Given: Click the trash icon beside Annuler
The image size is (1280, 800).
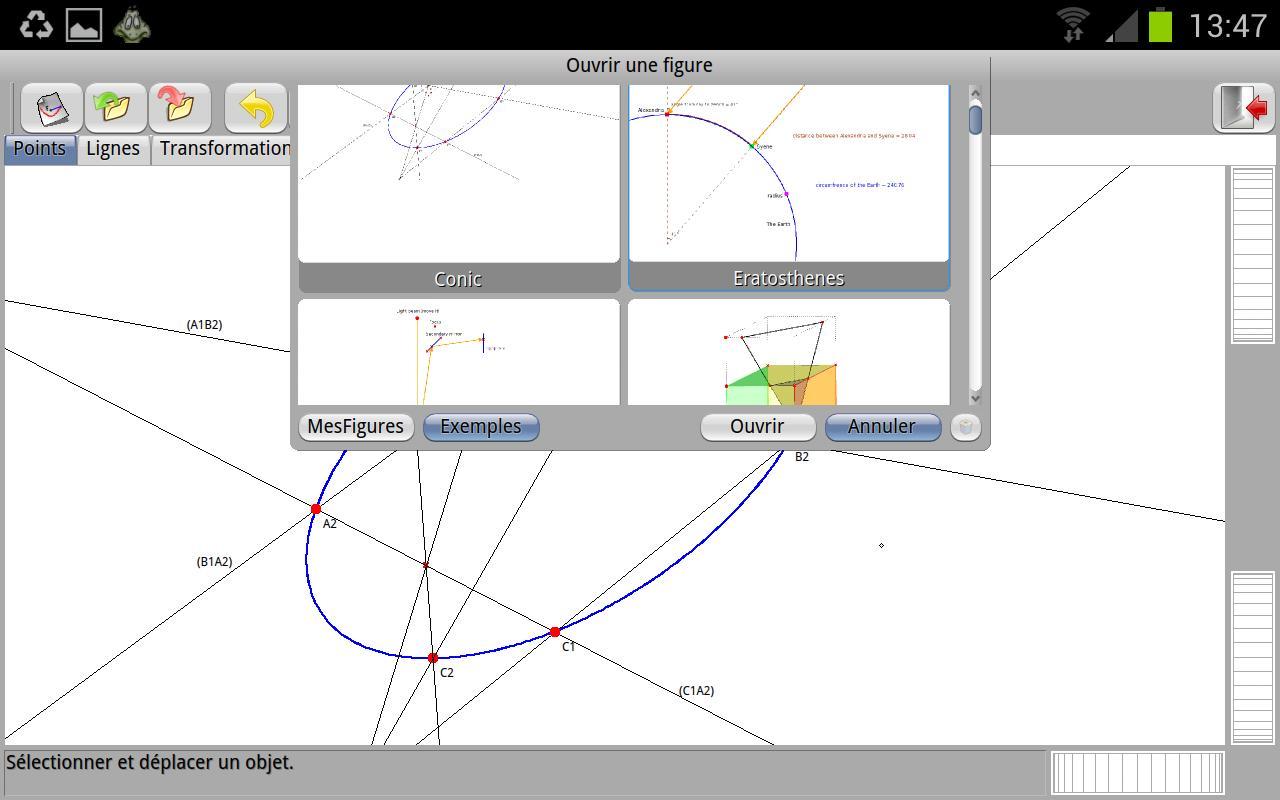Looking at the screenshot, I should tap(965, 427).
